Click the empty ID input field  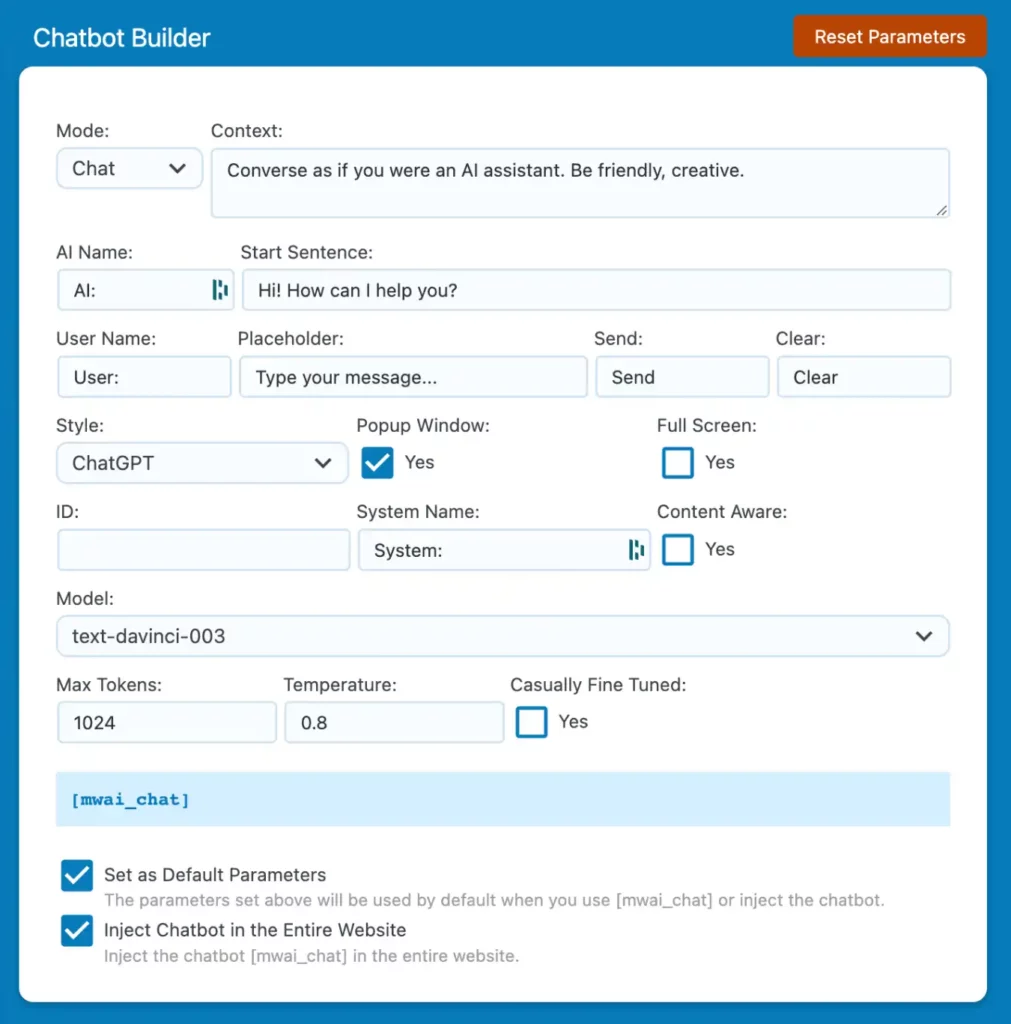click(x=204, y=550)
